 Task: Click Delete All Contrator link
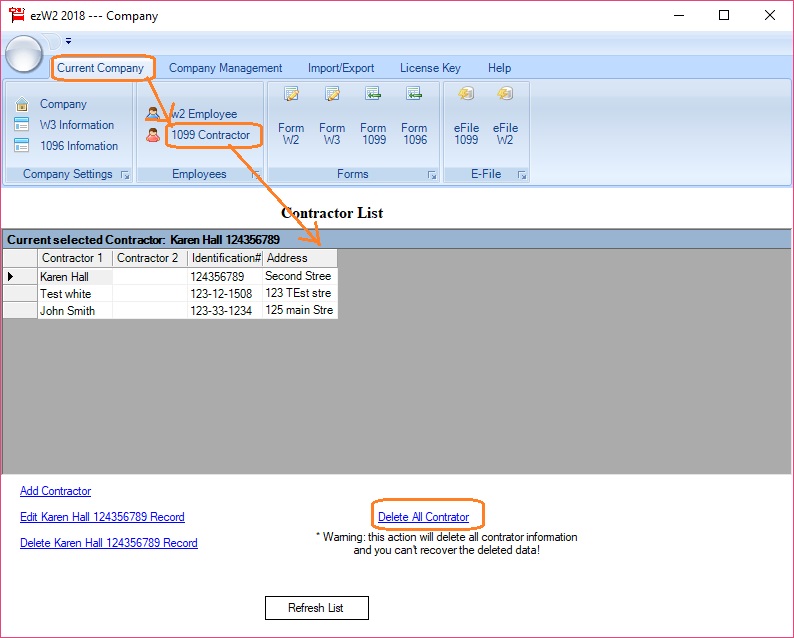[x=423, y=517]
